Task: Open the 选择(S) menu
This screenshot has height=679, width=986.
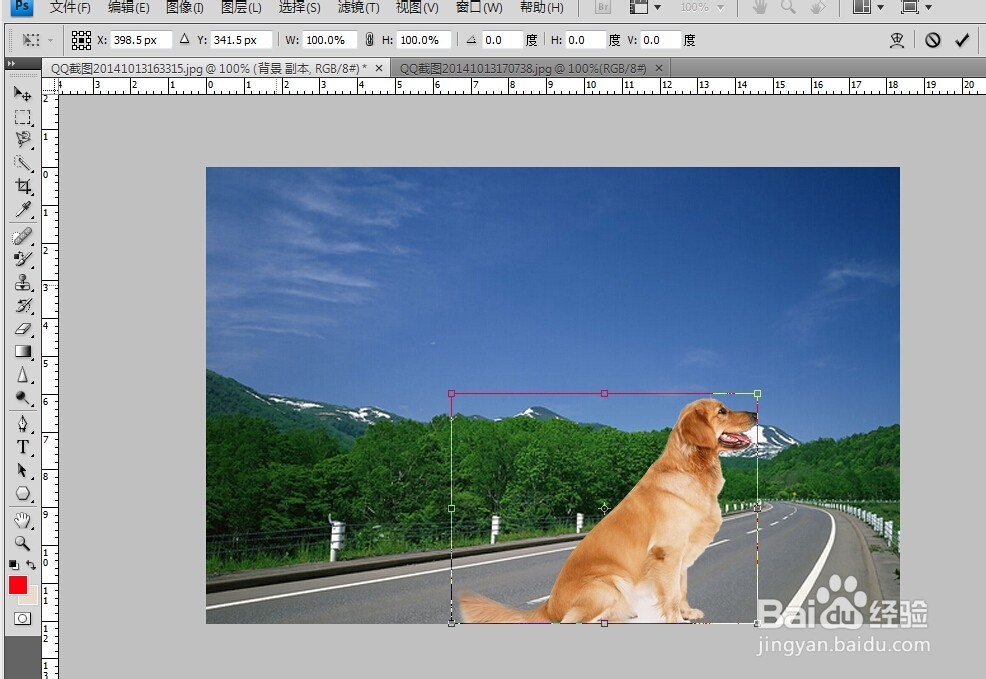Action: point(299,8)
